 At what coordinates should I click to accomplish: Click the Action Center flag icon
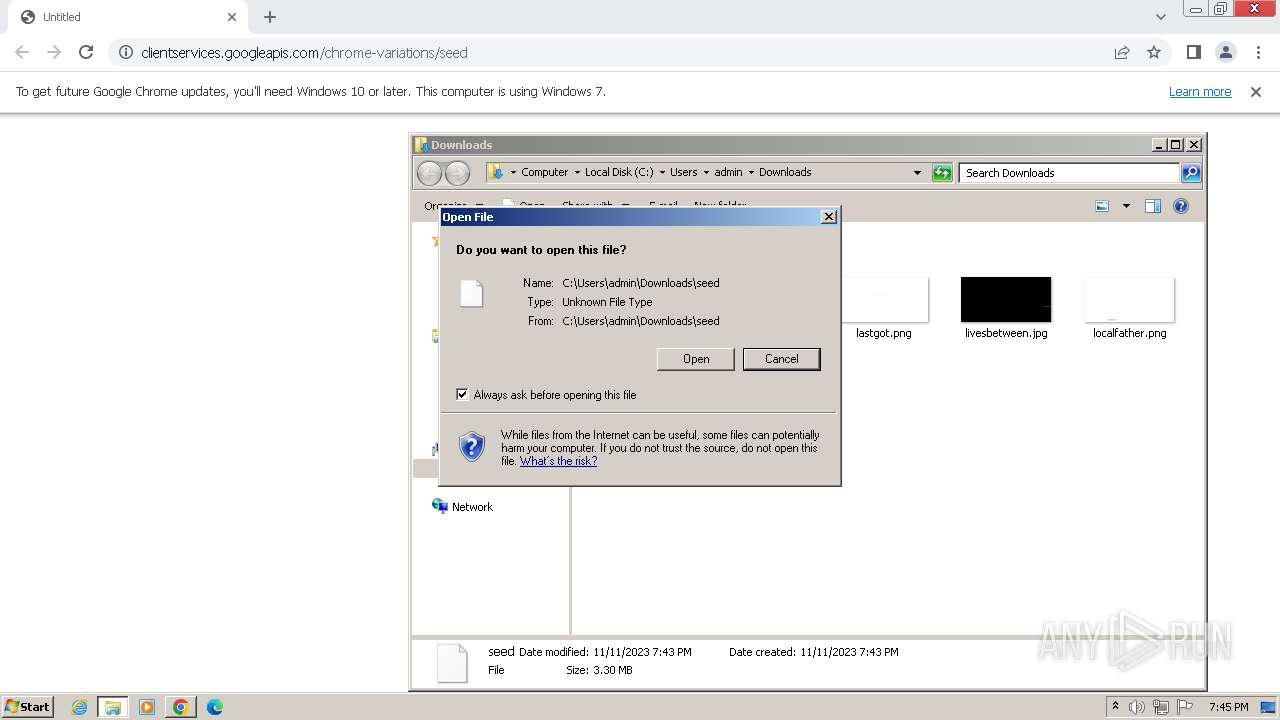click(1185, 707)
